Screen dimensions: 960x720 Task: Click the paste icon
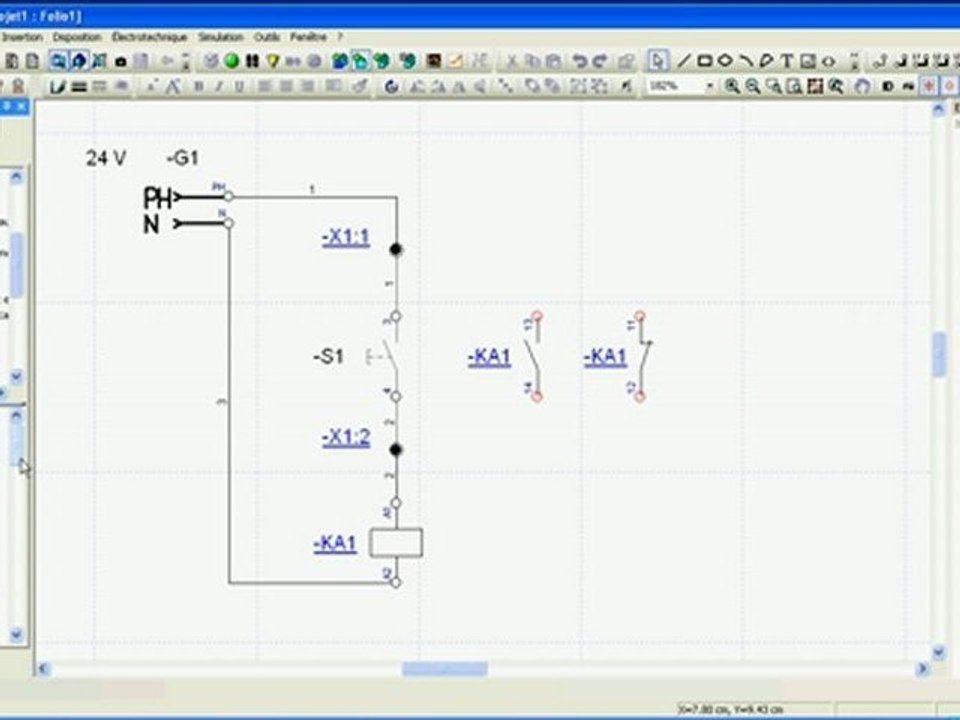click(553, 61)
